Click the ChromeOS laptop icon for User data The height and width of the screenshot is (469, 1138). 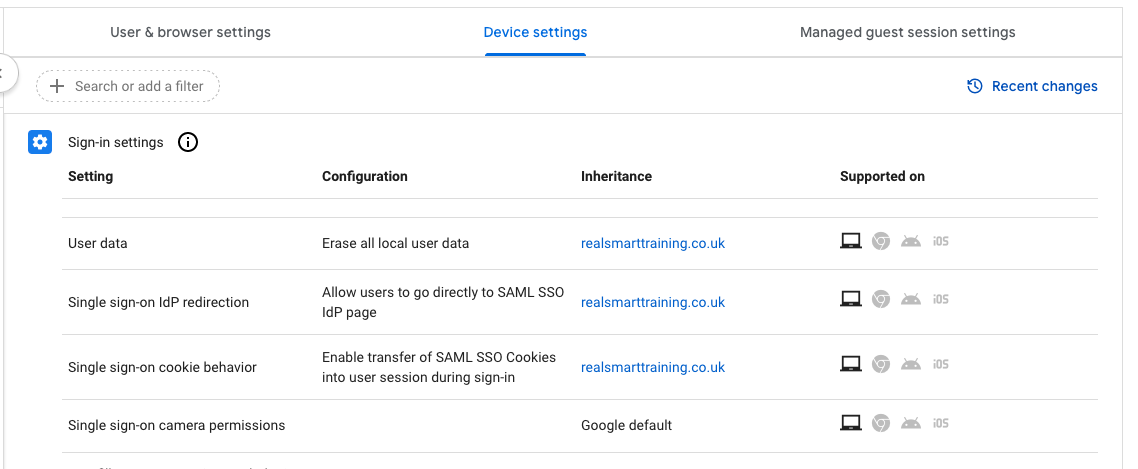pos(850,241)
